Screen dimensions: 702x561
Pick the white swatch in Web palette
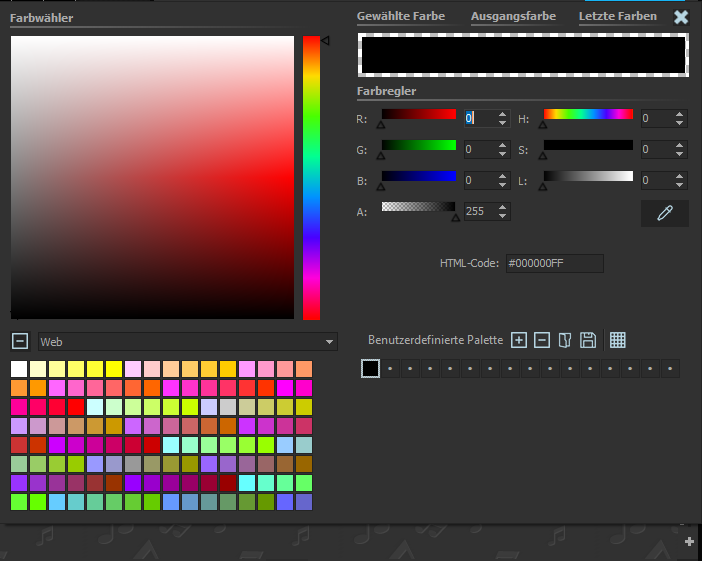[19, 369]
